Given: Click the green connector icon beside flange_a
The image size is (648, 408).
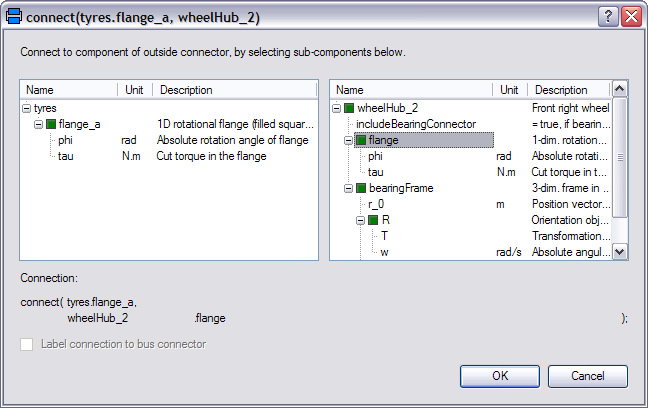Looking at the screenshot, I should click(51, 124).
